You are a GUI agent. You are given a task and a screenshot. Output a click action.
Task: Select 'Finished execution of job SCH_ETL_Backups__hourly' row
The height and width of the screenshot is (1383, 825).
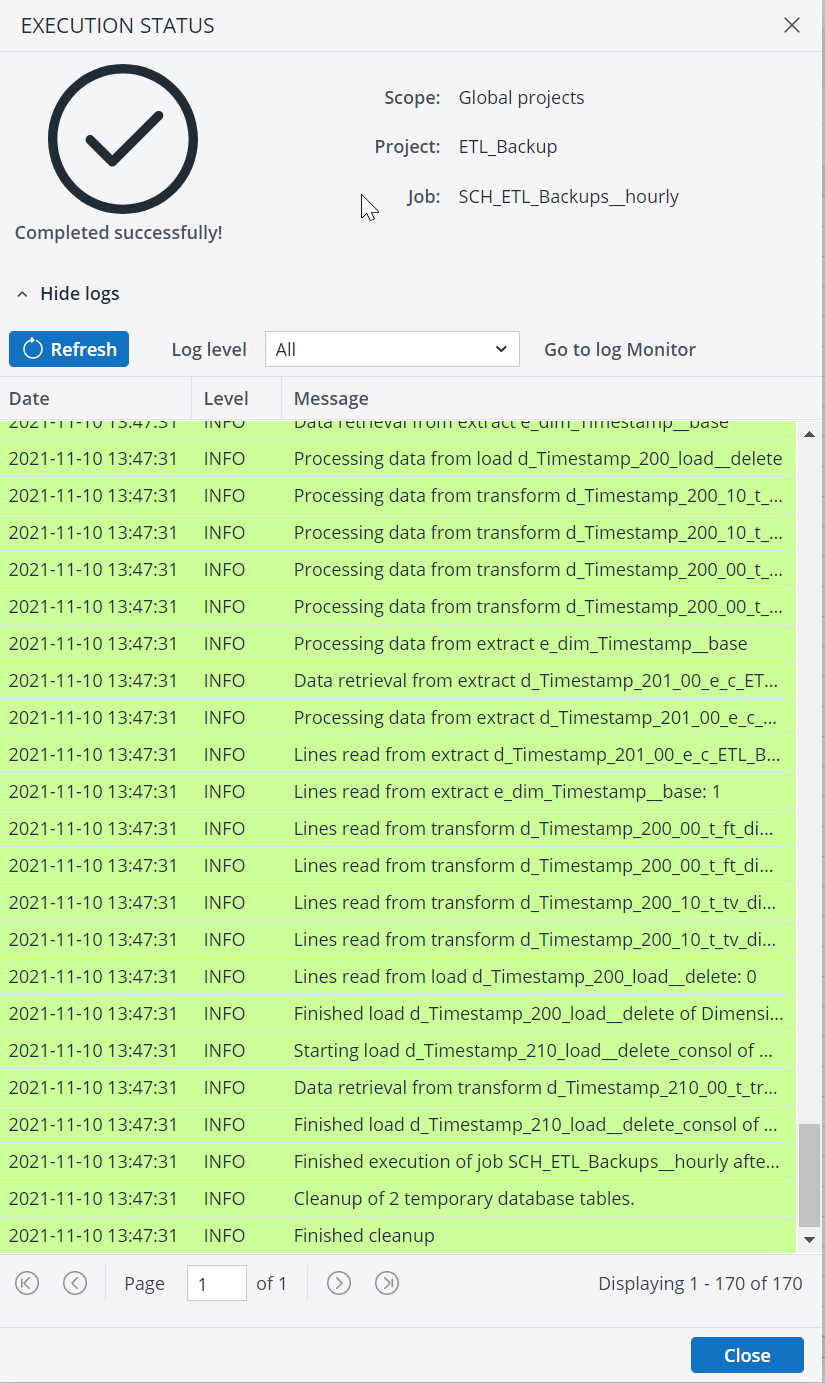click(398, 1161)
